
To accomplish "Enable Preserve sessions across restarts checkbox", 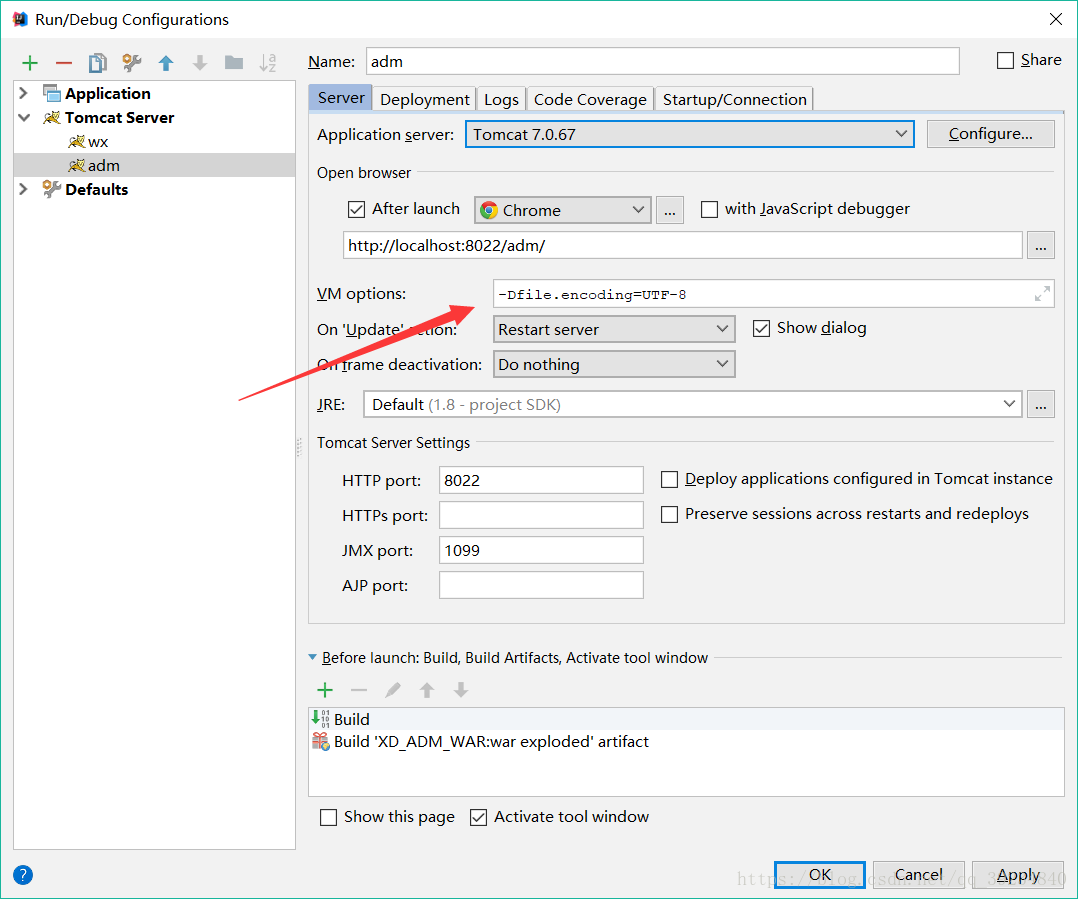I will click(x=669, y=514).
